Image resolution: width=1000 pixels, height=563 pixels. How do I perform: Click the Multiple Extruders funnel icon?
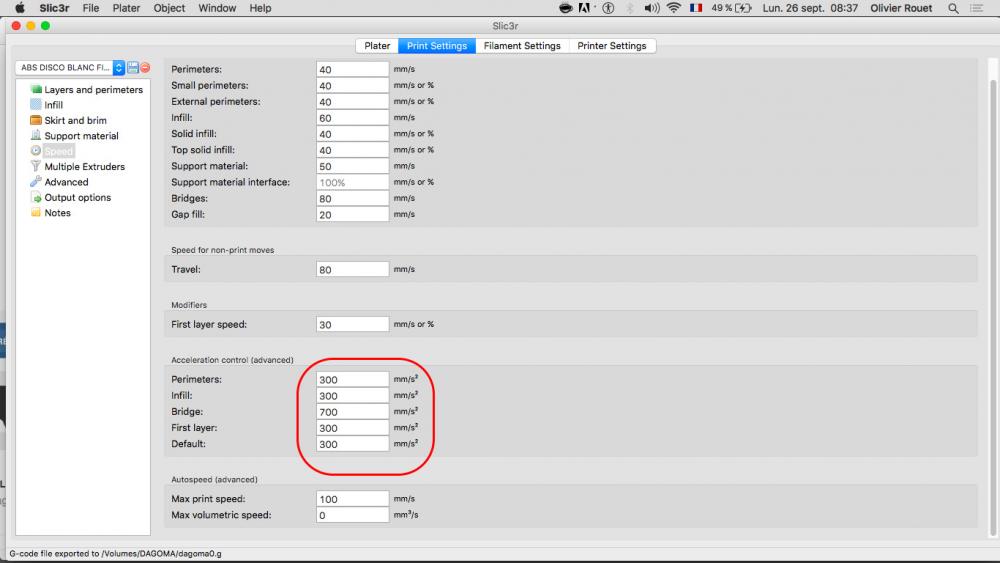[x=36, y=166]
